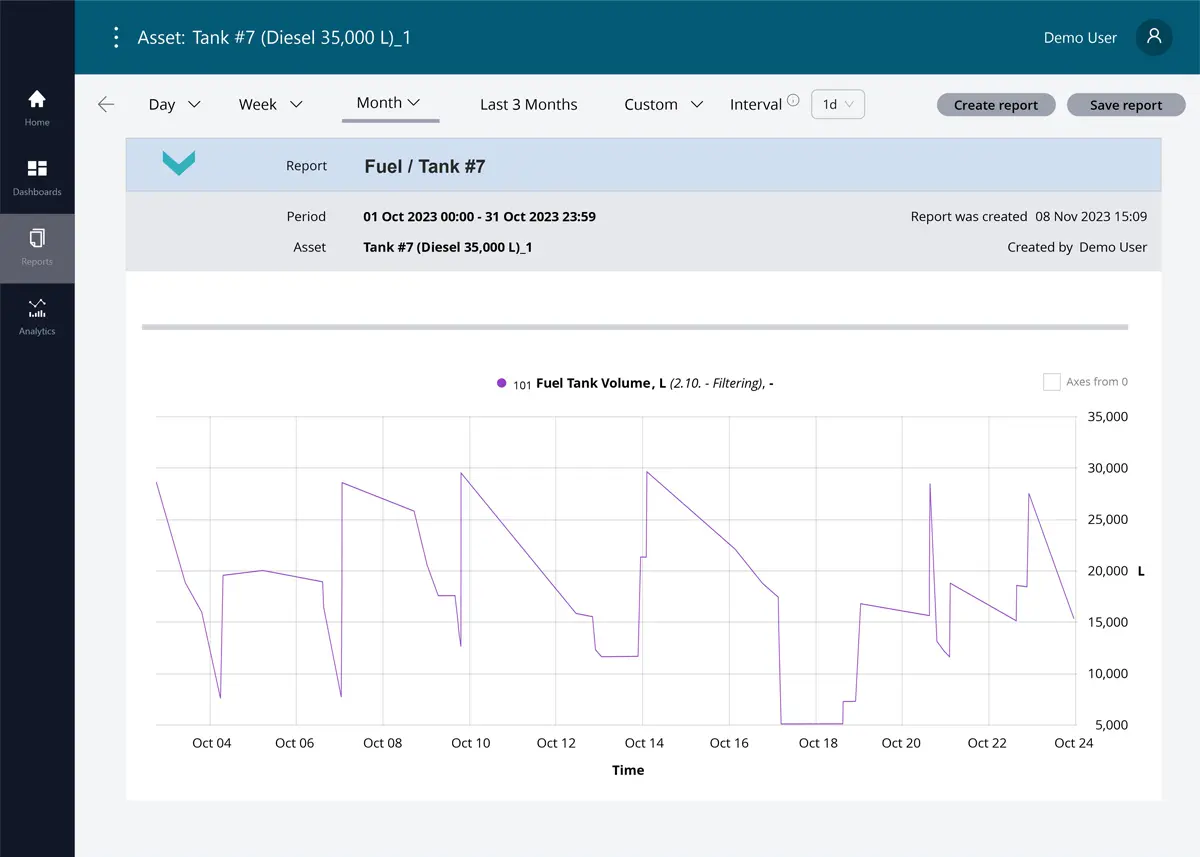Click the gray horizontal bar above chart
1200x857 pixels.
tap(635, 327)
